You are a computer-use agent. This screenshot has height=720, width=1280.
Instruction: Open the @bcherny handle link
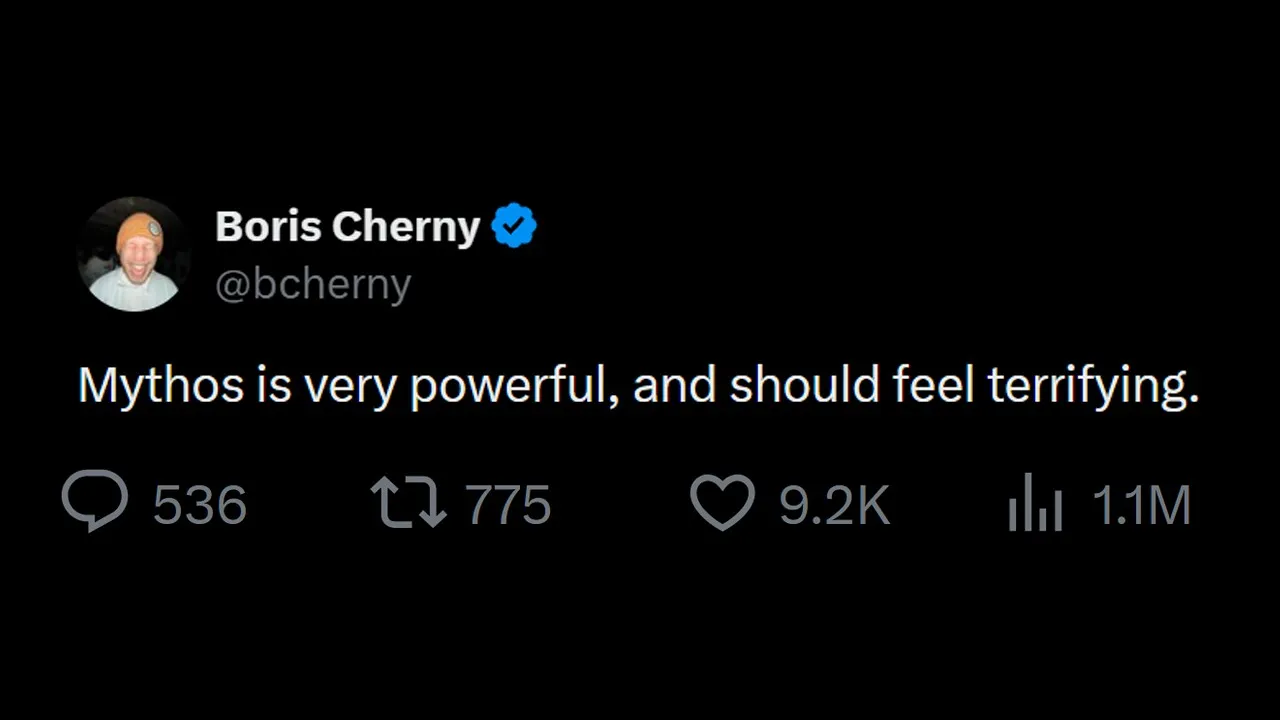point(312,285)
